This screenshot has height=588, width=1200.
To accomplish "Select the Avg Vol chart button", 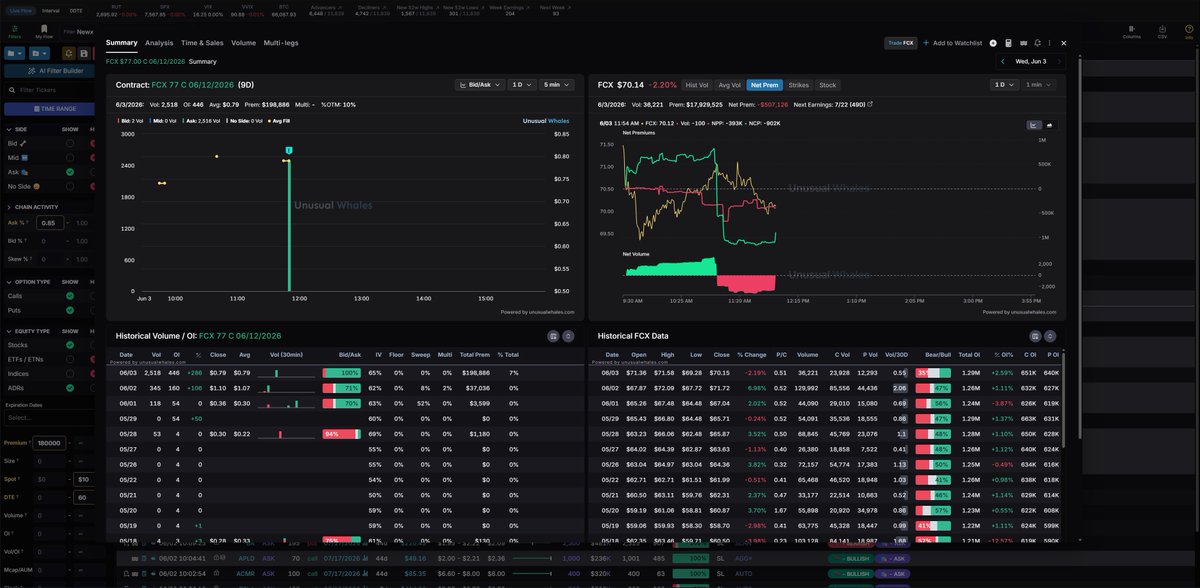I will [x=730, y=85].
